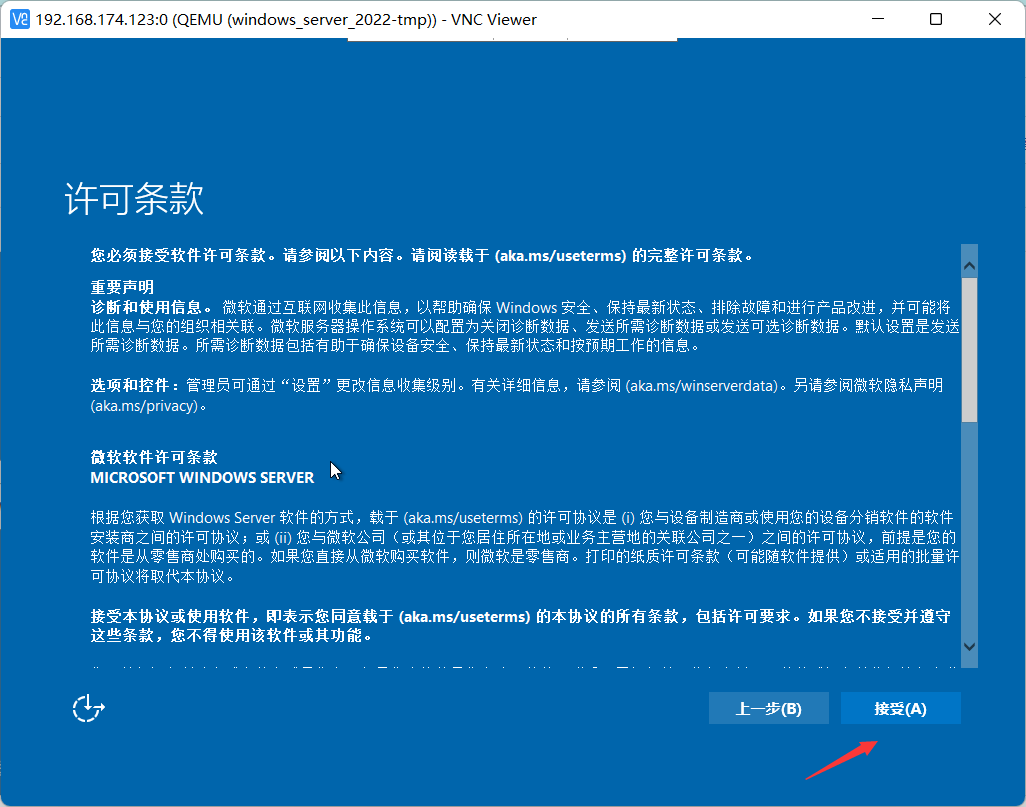Click the 许可条款 page heading
This screenshot has height=807, width=1026.
pyautogui.click(x=134, y=198)
